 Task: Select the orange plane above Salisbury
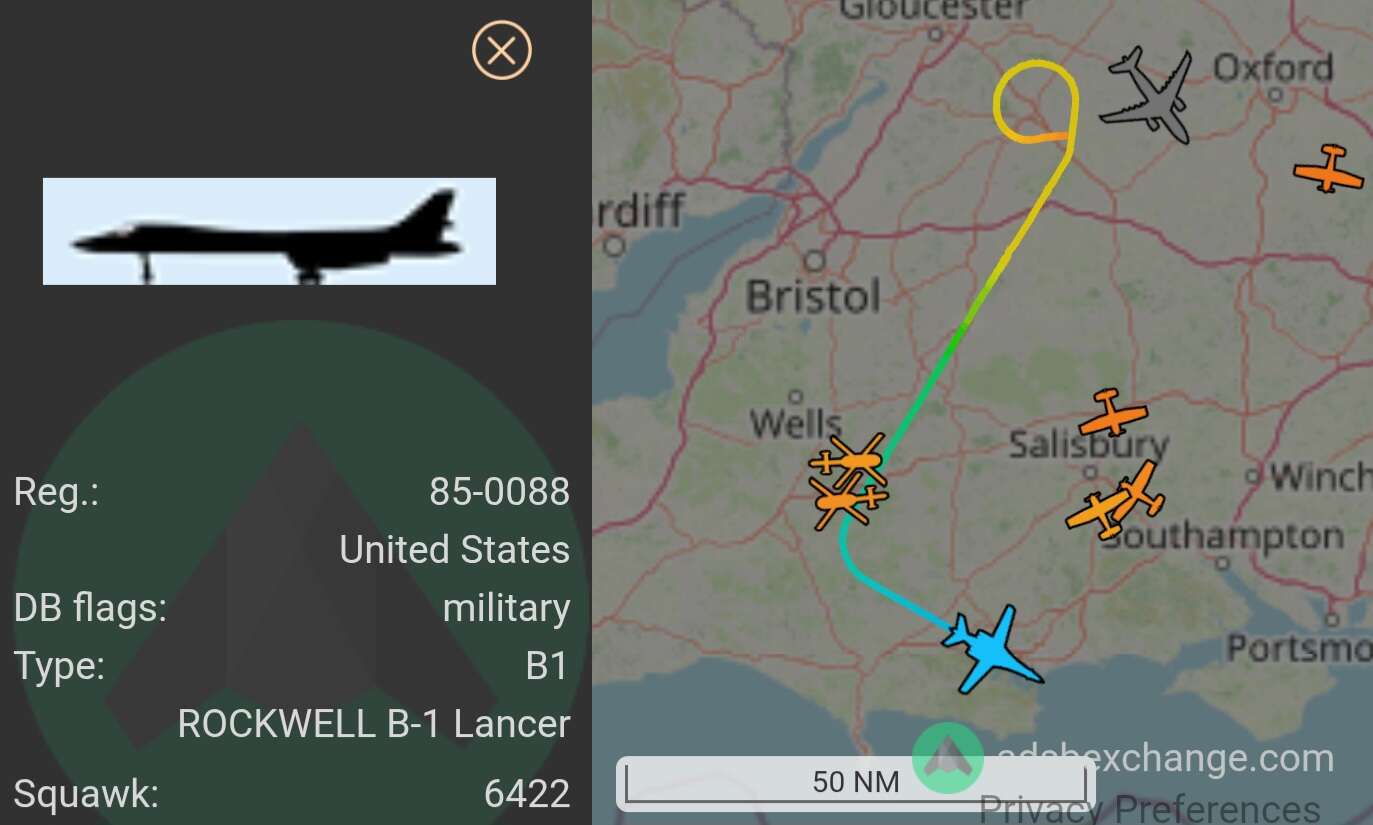(1112, 412)
